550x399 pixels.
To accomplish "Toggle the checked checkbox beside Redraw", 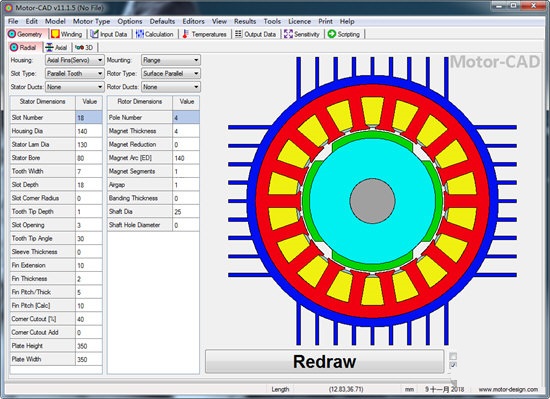I will point(453,365).
